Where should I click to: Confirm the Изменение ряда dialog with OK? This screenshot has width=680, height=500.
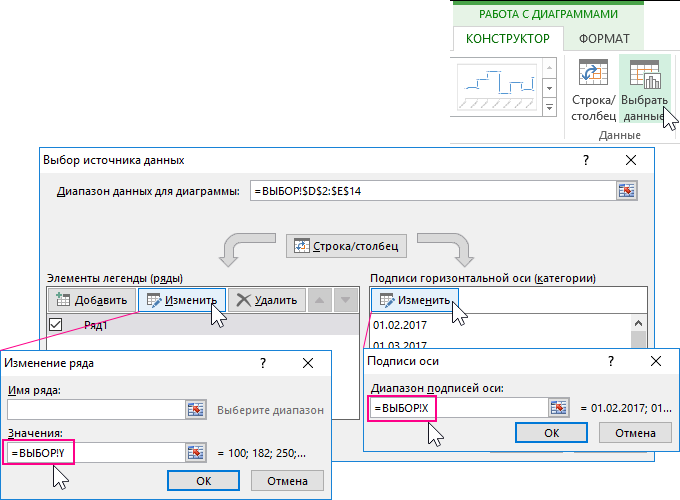point(203,480)
